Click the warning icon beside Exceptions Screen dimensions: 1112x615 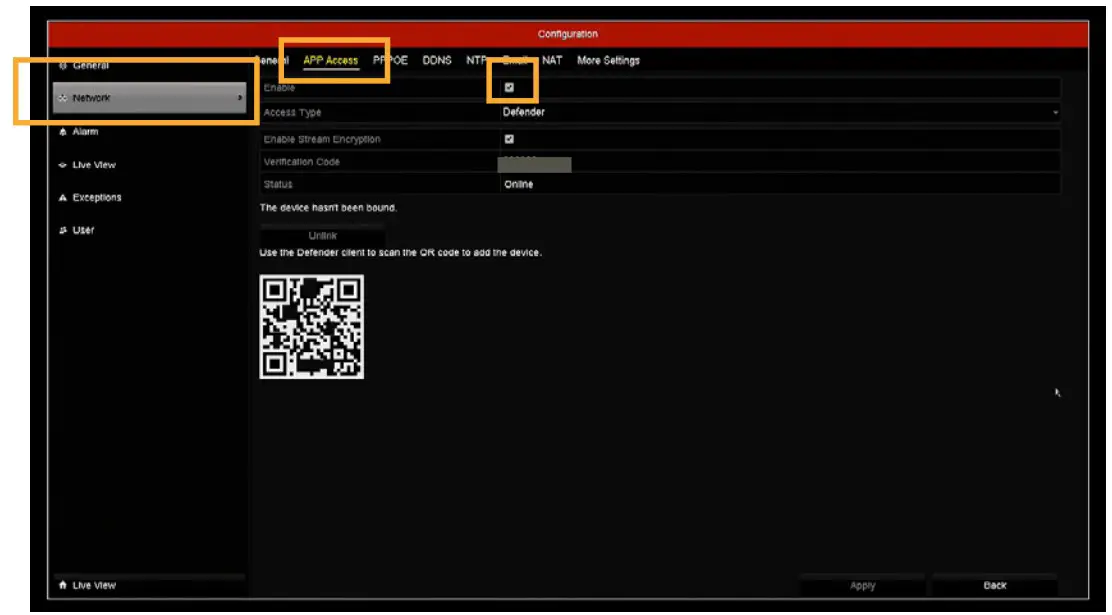click(x=63, y=197)
